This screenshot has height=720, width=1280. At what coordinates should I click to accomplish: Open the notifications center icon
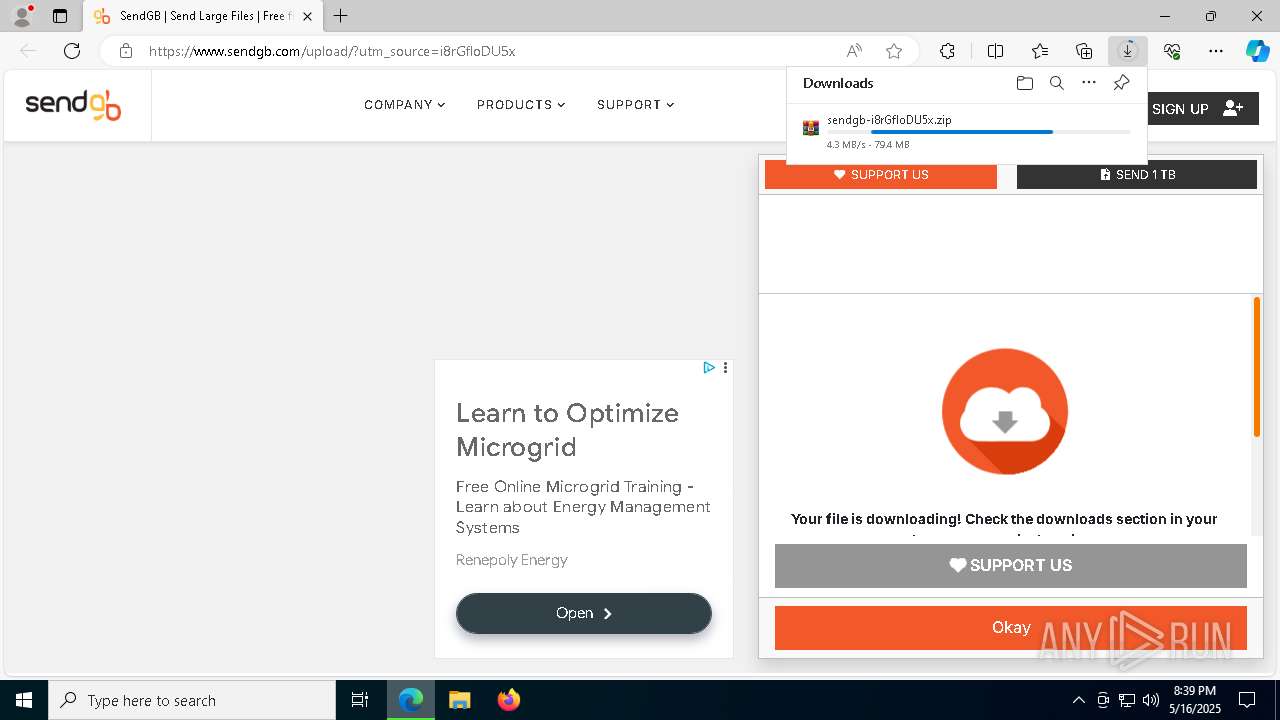click(x=1247, y=700)
